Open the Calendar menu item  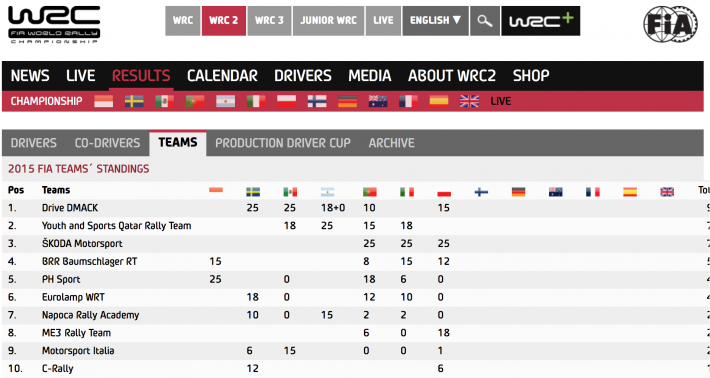(222, 76)
